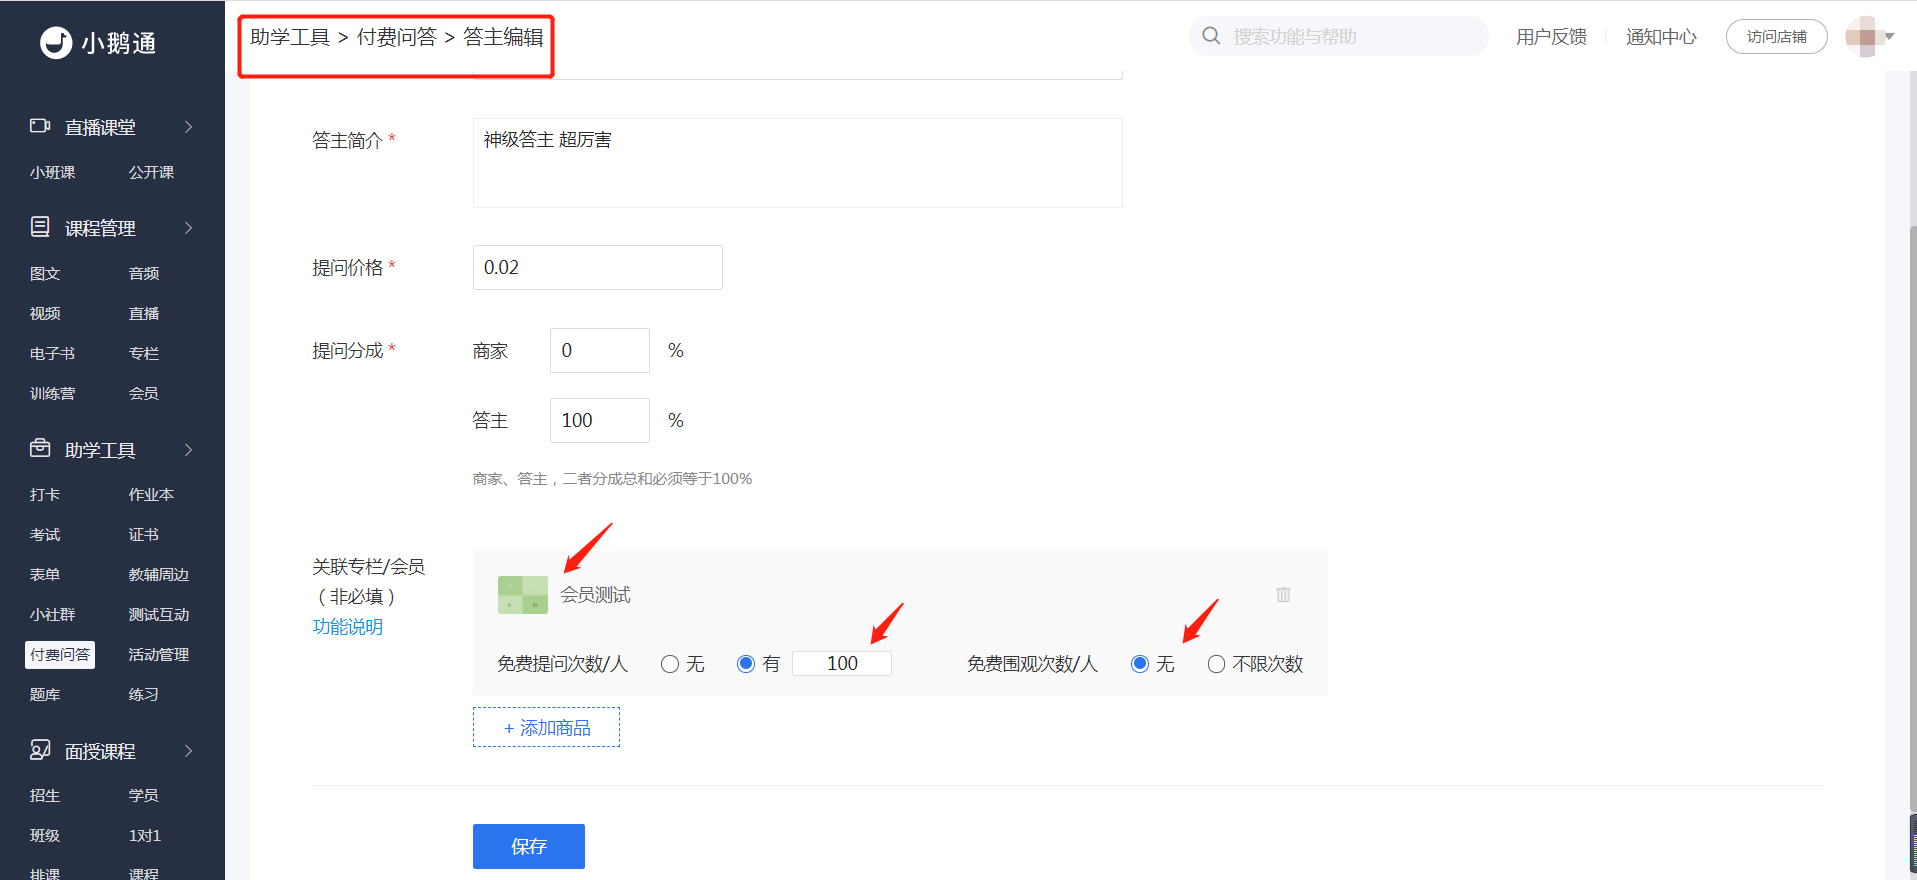Click the 助学工具 briefcase icon
The image size is (1917, 880).
(40, 448)
